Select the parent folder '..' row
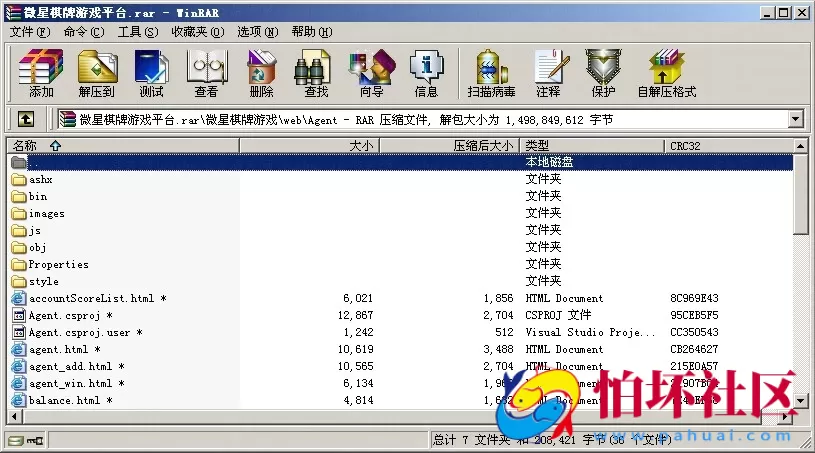Screen dimensions: 815x453 point(400,163)
